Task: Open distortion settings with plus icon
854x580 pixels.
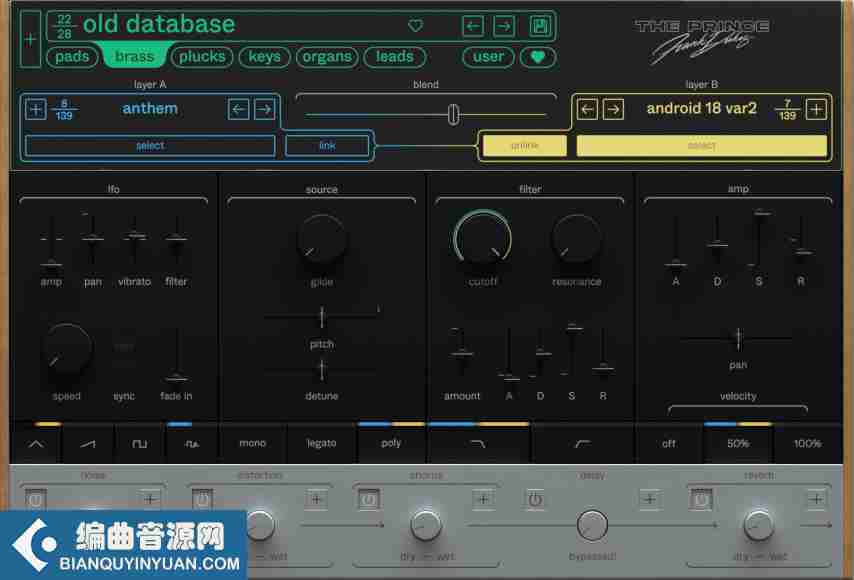Action: click(316, 499)
